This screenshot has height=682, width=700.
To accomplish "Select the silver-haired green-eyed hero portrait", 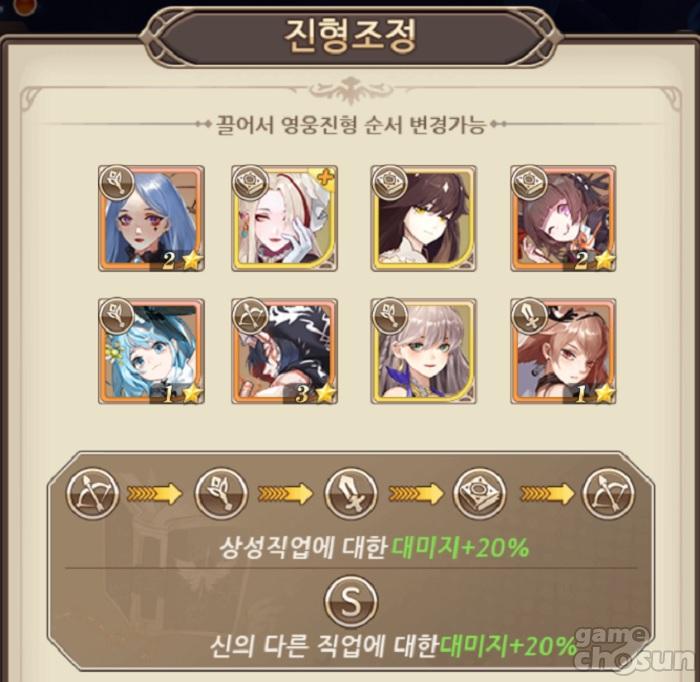I will (424, 351).
